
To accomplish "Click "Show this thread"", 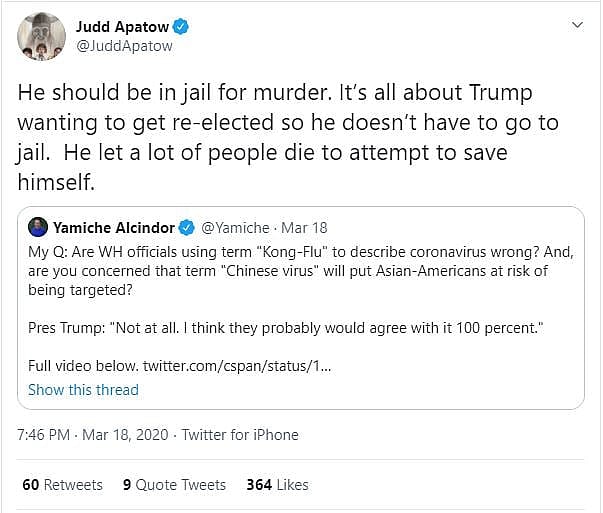I will (x=83, y=390).
